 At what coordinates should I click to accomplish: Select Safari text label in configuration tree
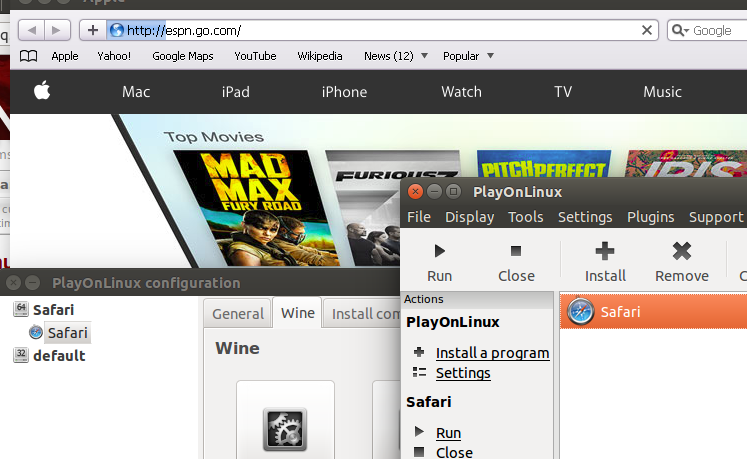[x=68, y=332]
